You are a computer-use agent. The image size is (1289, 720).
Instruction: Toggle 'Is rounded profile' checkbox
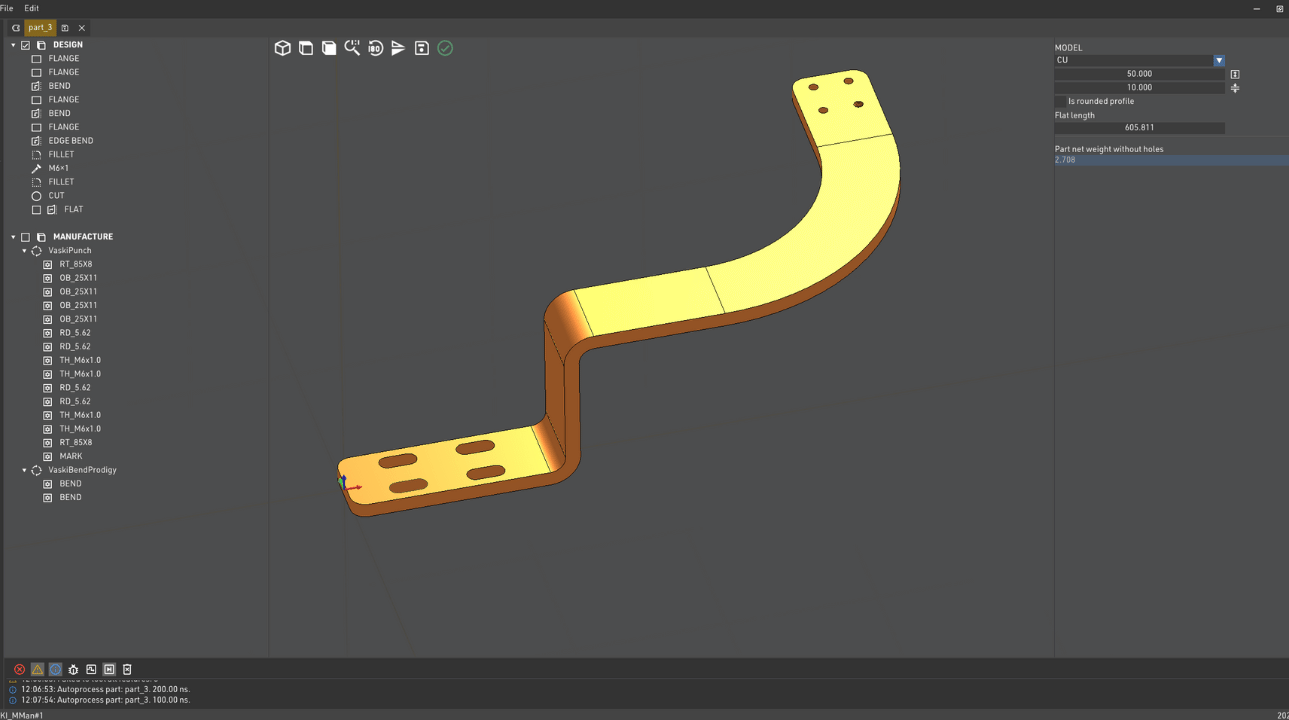pyautogui.click(x=1060, y=101)
